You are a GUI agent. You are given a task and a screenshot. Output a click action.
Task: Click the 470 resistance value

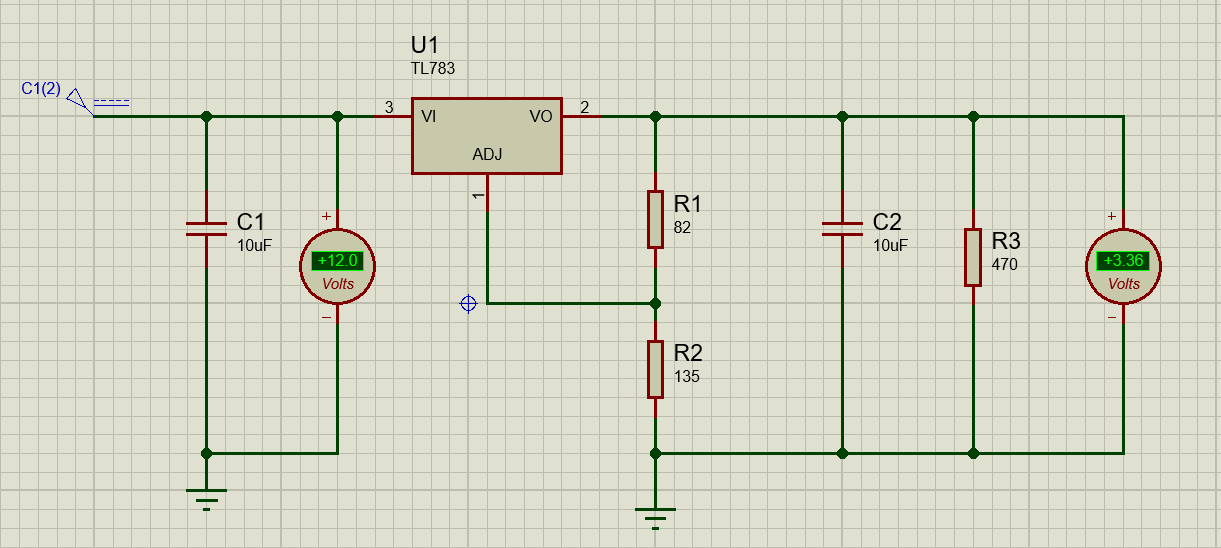(x=1004, y=265)
